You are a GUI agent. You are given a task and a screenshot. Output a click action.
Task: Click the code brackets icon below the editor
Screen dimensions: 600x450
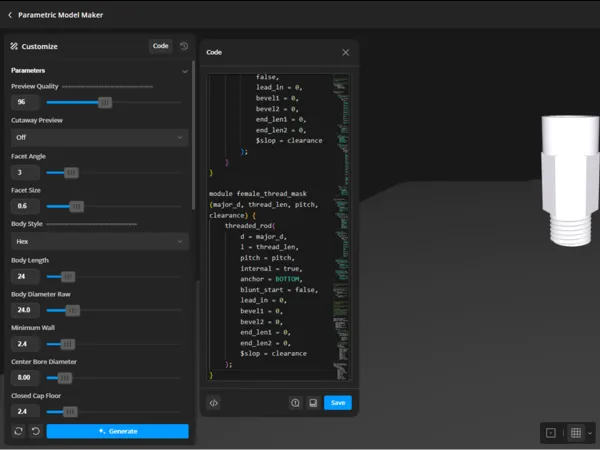tap(214, 403)
